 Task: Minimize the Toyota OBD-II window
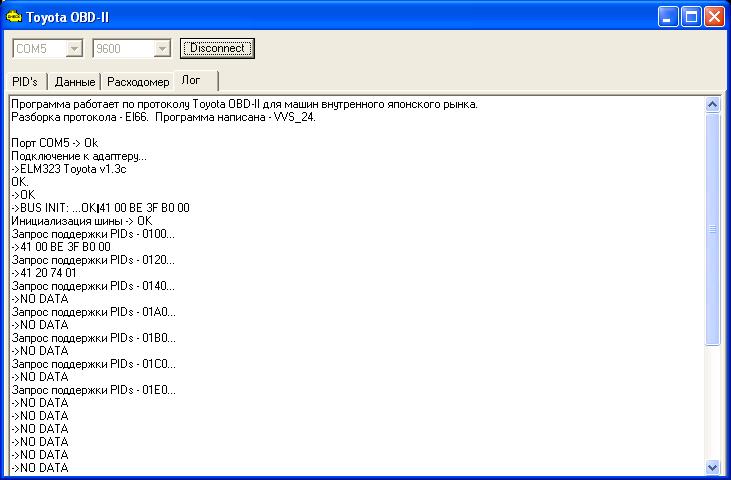pos(668,17)
